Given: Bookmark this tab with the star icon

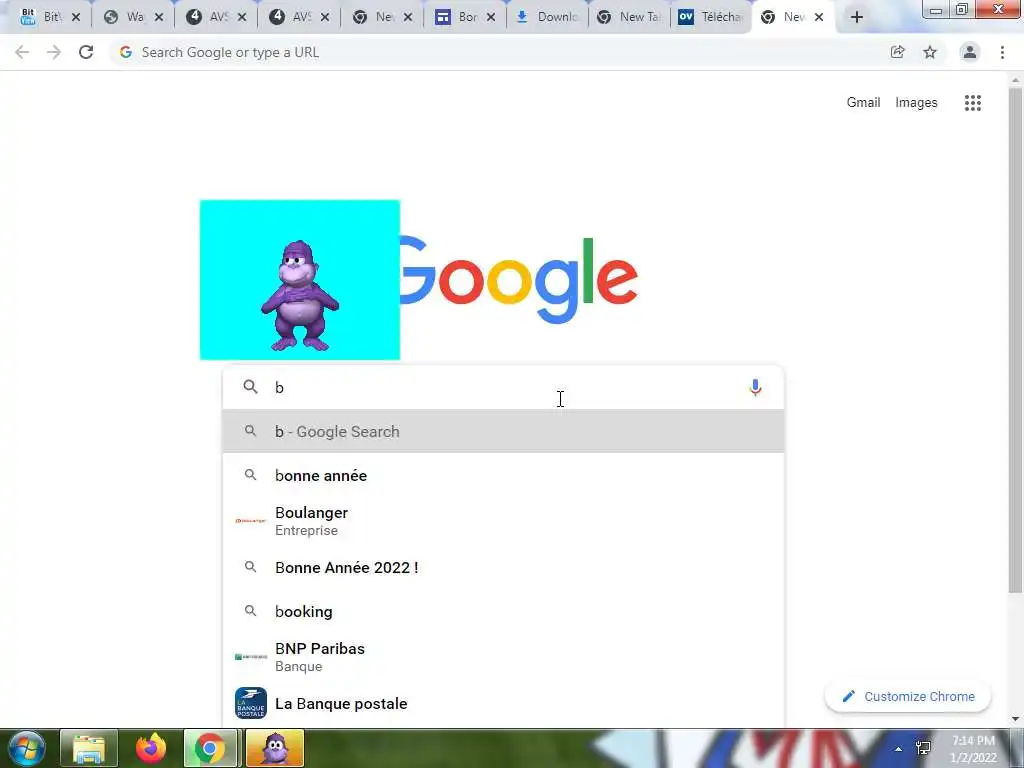Looking at the screenshot, I should pos(930,52).
